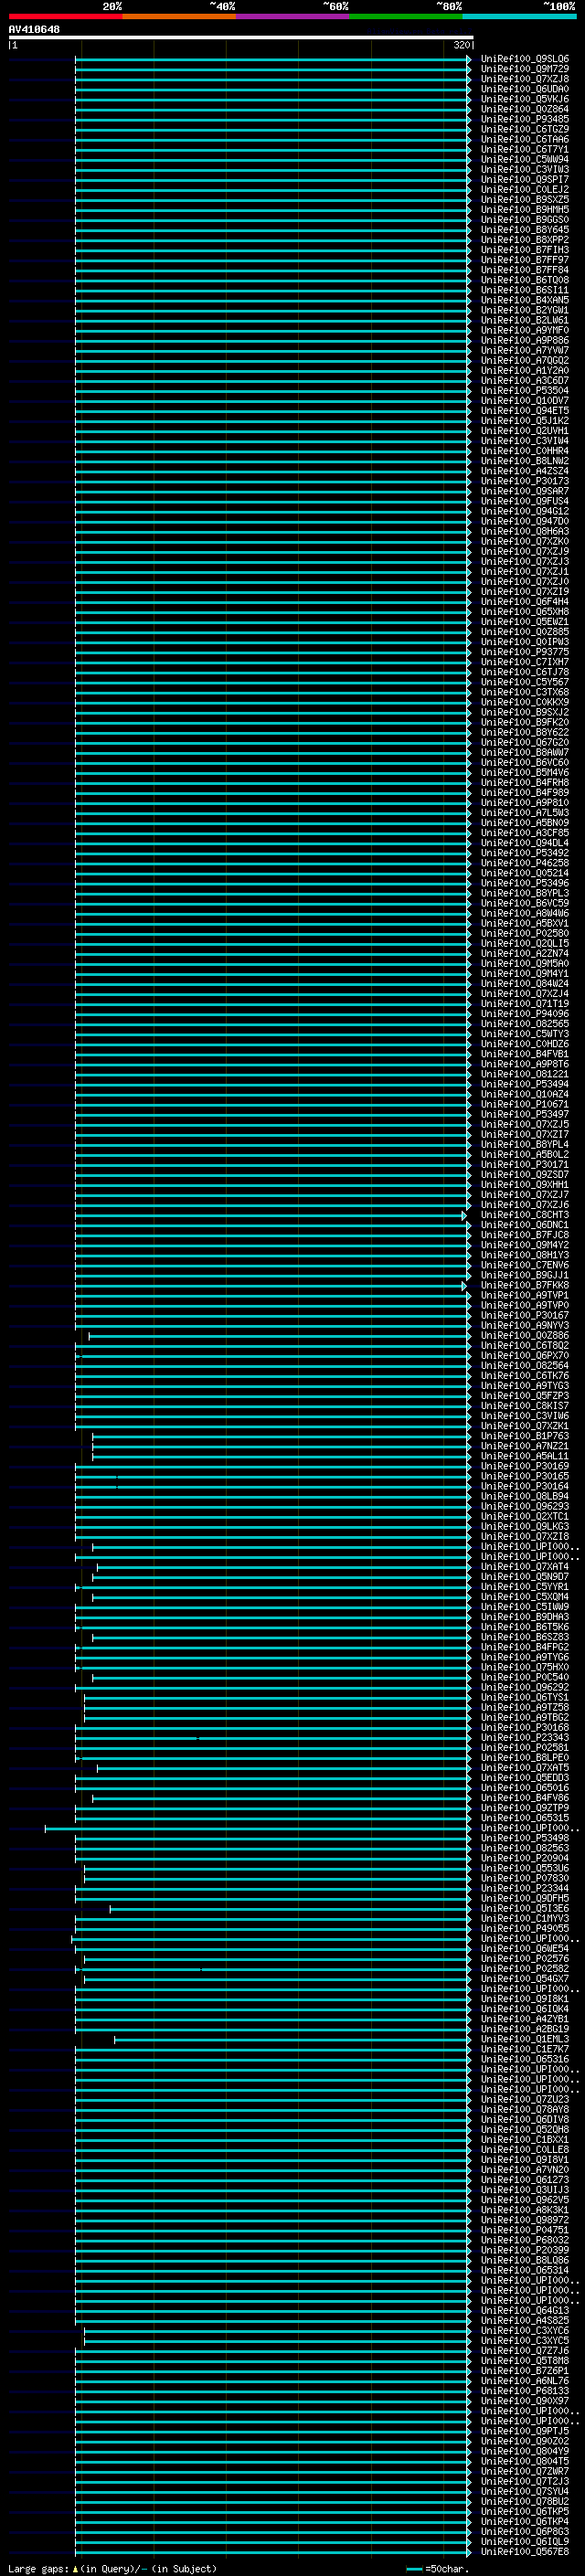Click the red 20% identity legend segment
This screenshot has width=585, height=2576.
tap(65, 17)
